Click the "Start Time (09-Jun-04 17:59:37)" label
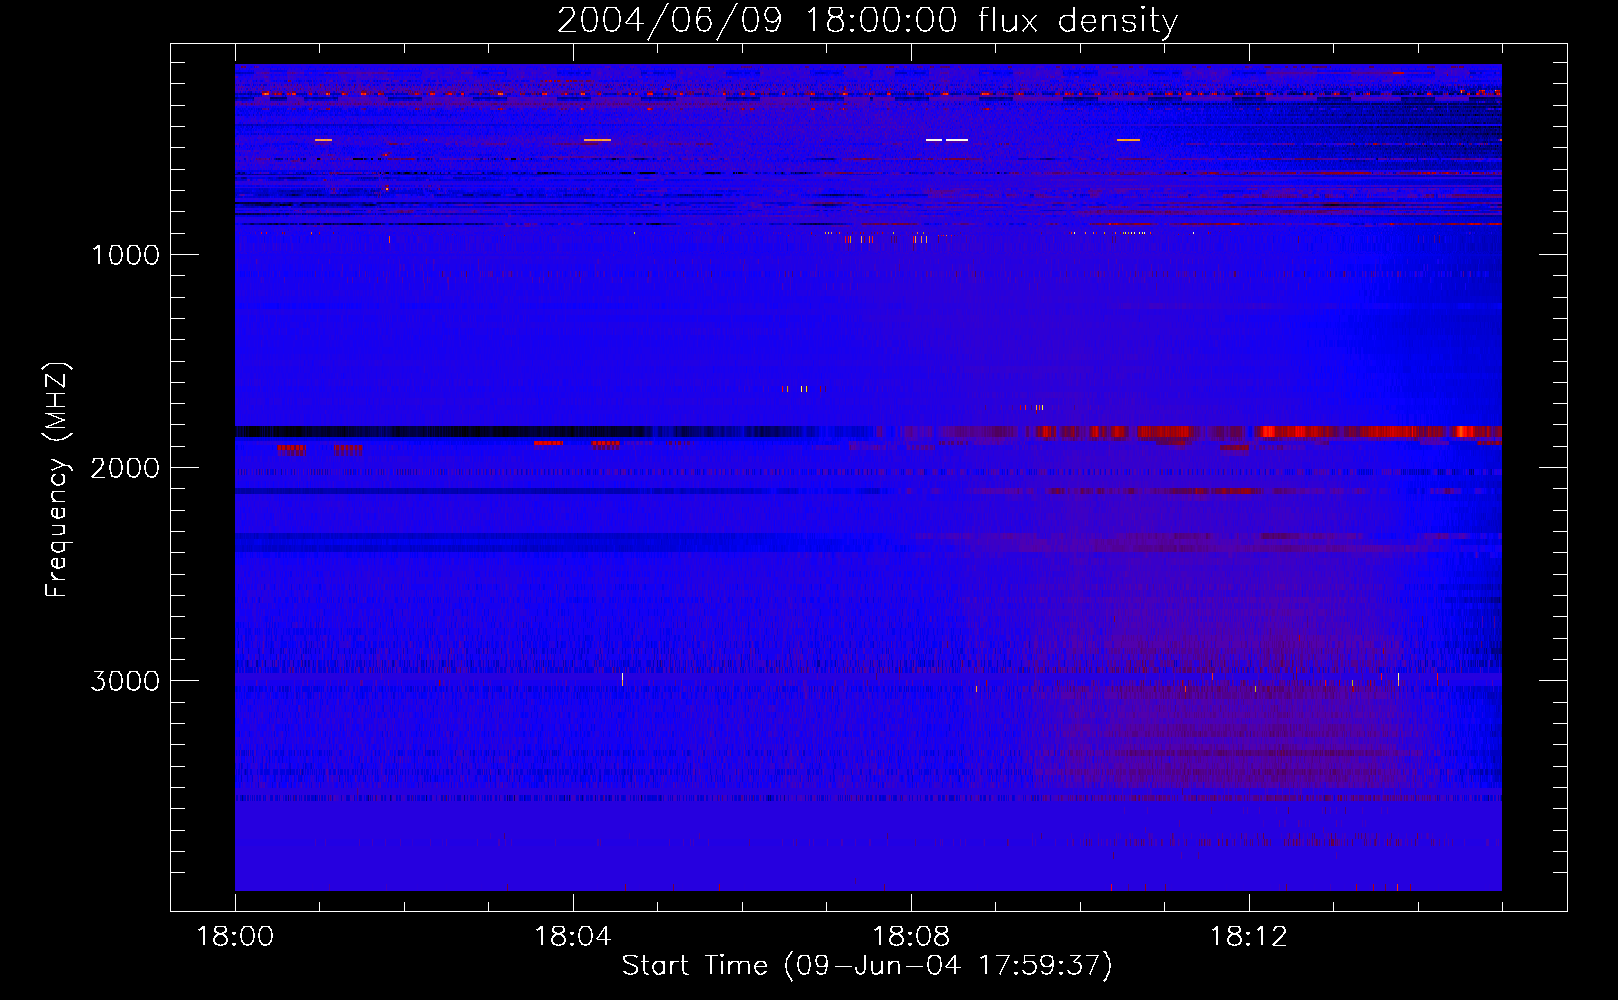The width and height of the screenshot is (1618, 1000). [x=867, y=966]
